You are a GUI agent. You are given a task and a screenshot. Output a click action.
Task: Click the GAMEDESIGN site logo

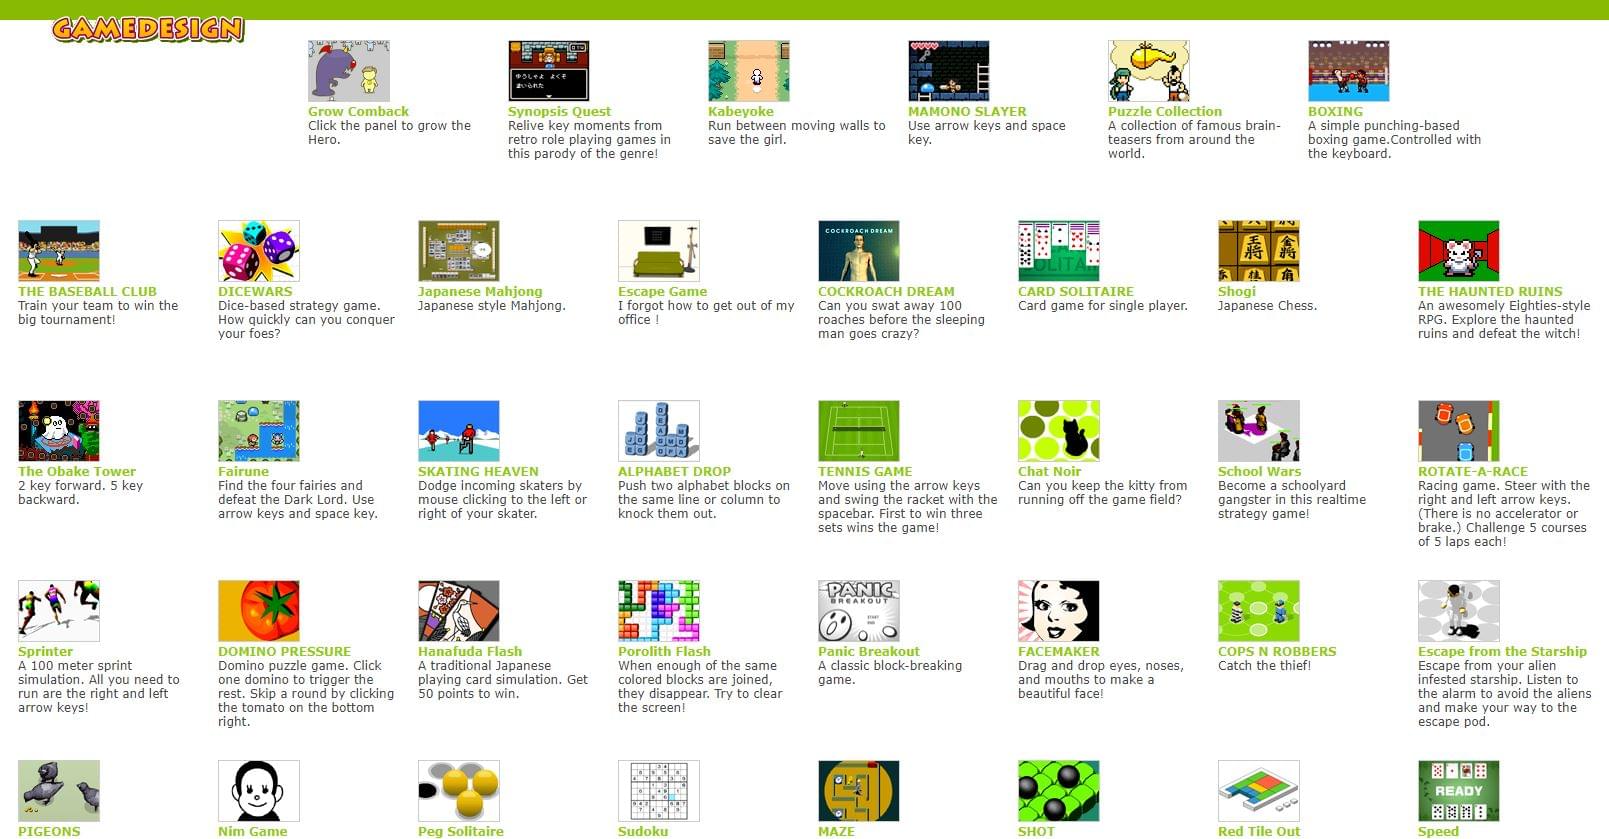point(148,29)
